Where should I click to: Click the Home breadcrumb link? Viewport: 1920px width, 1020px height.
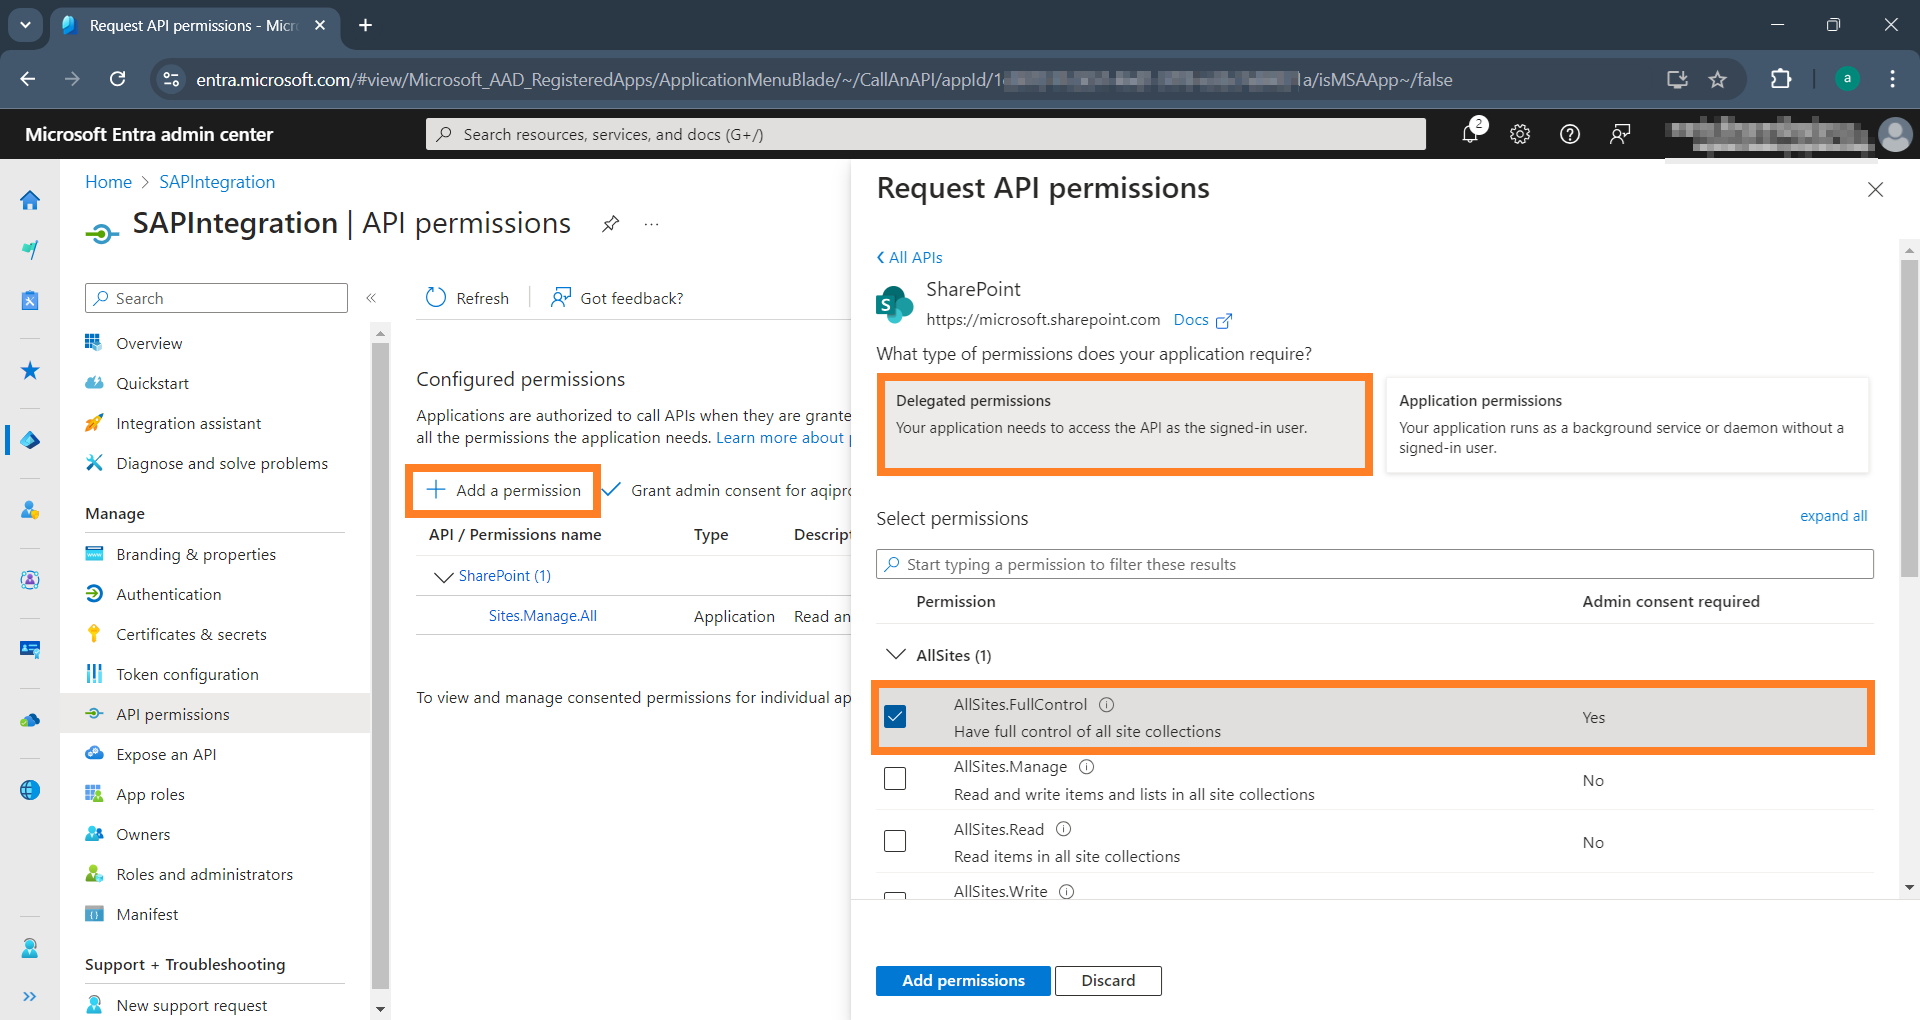pos(108,182)
